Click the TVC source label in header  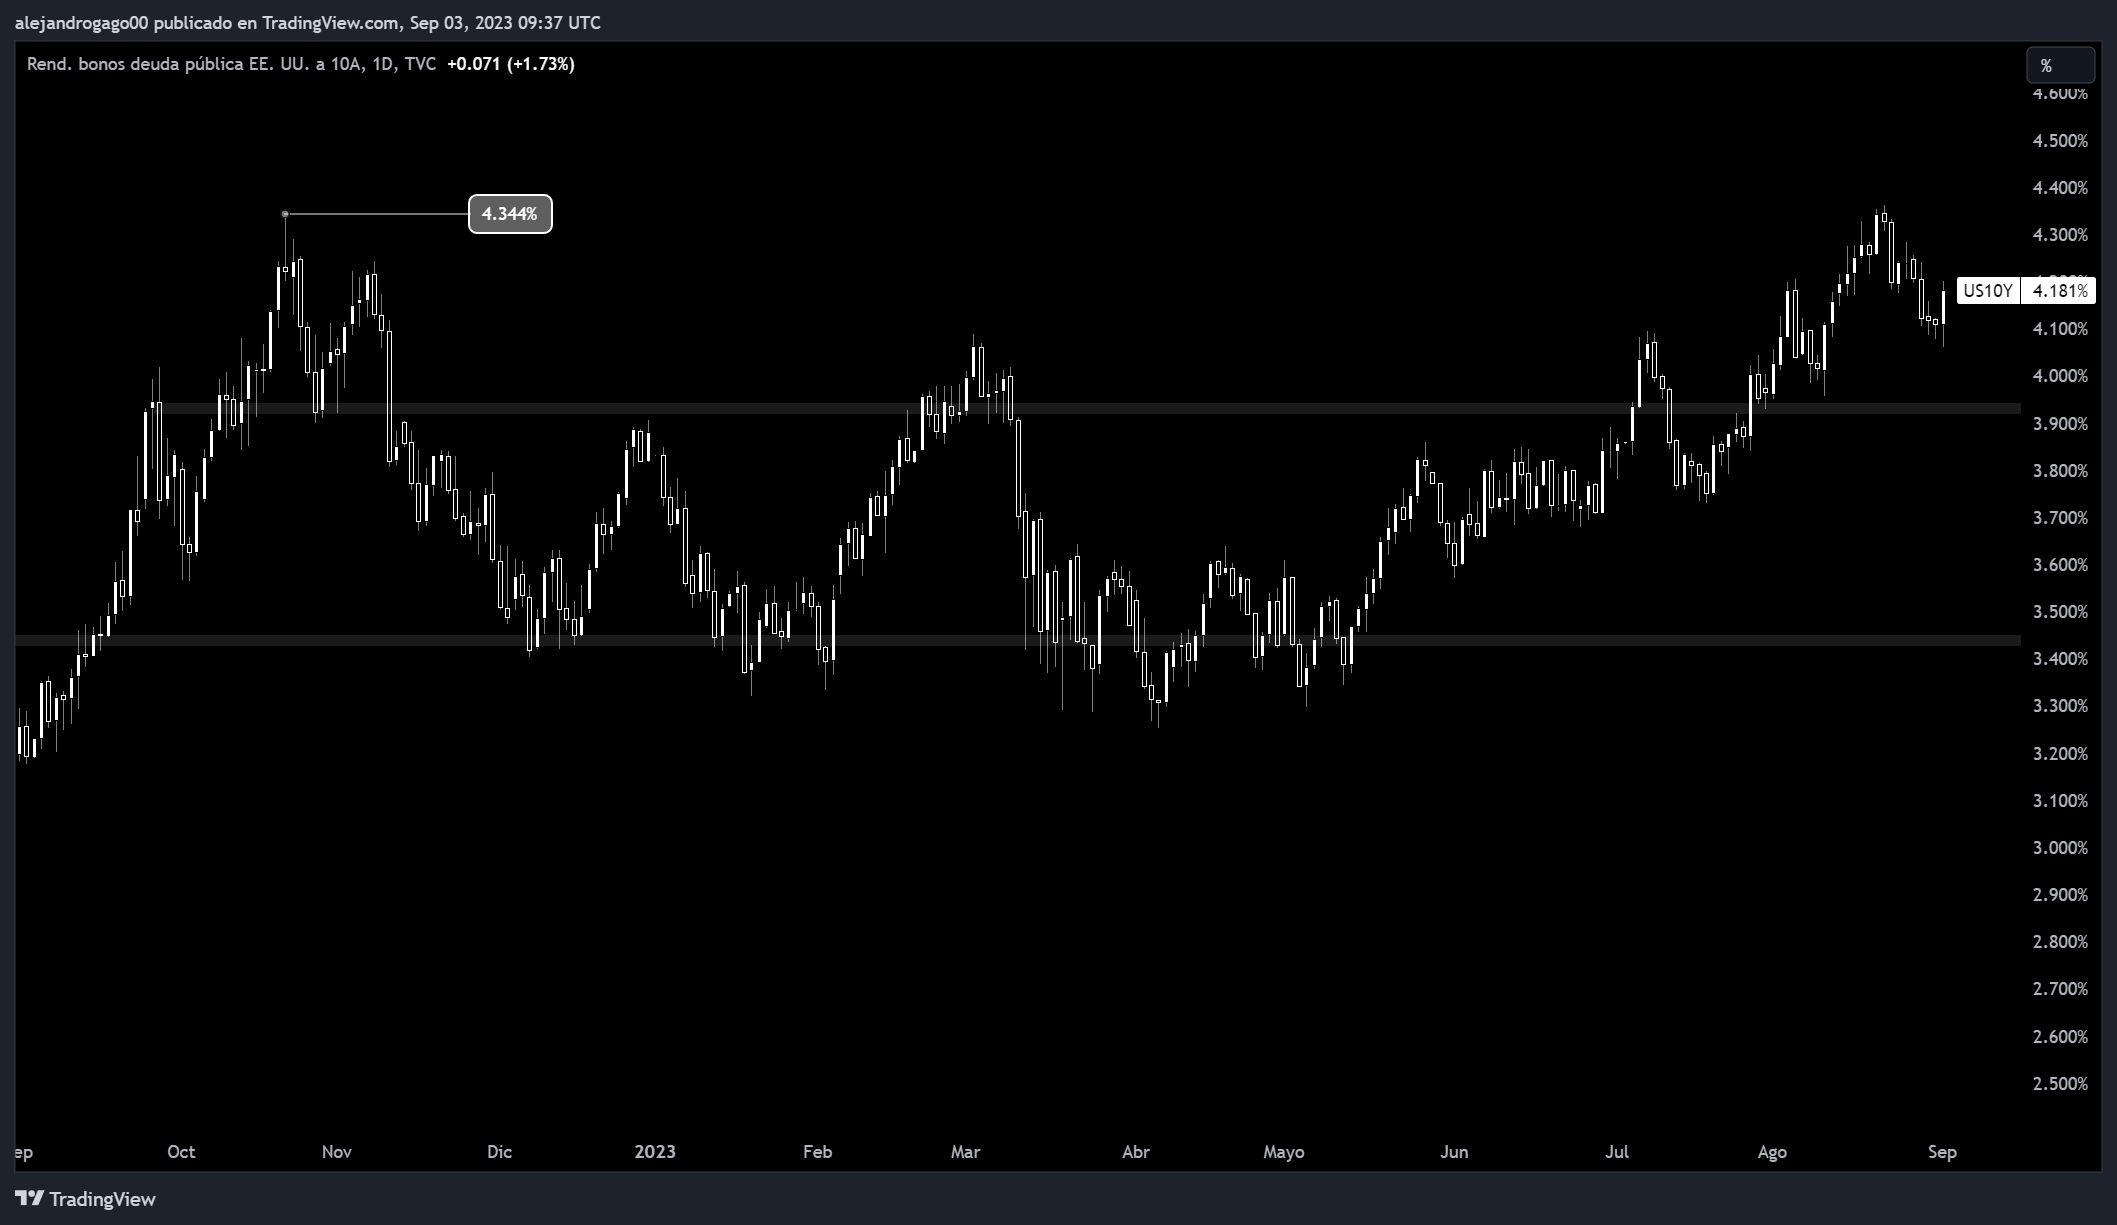point(420,64)
